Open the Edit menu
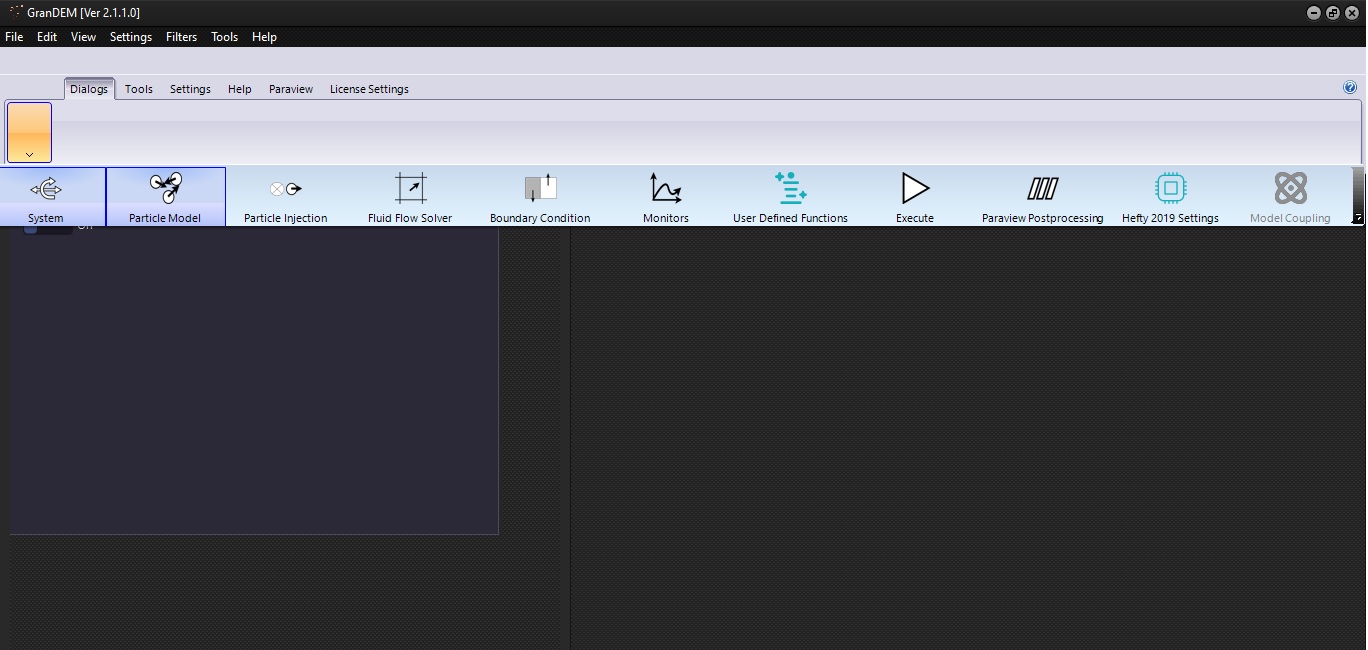The width and height of the screenshot is (1368, 650). [47, 37]
